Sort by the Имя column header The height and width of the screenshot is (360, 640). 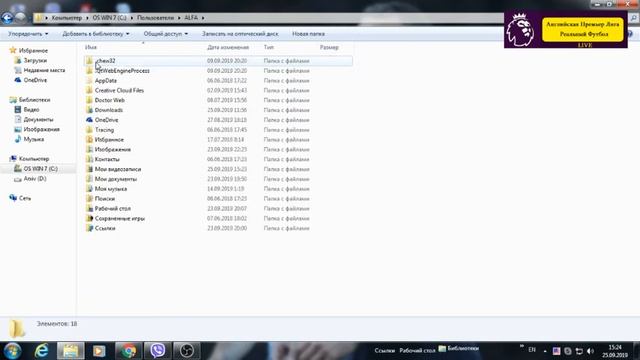click(x=91, y=47)
